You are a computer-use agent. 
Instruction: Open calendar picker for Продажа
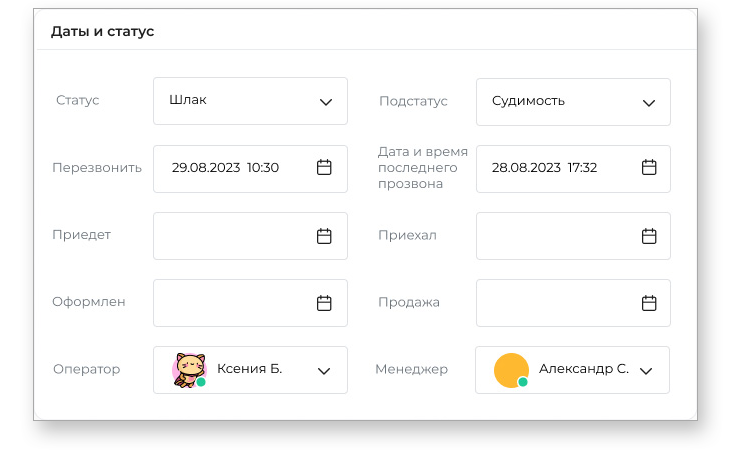[x=648, y=303]
